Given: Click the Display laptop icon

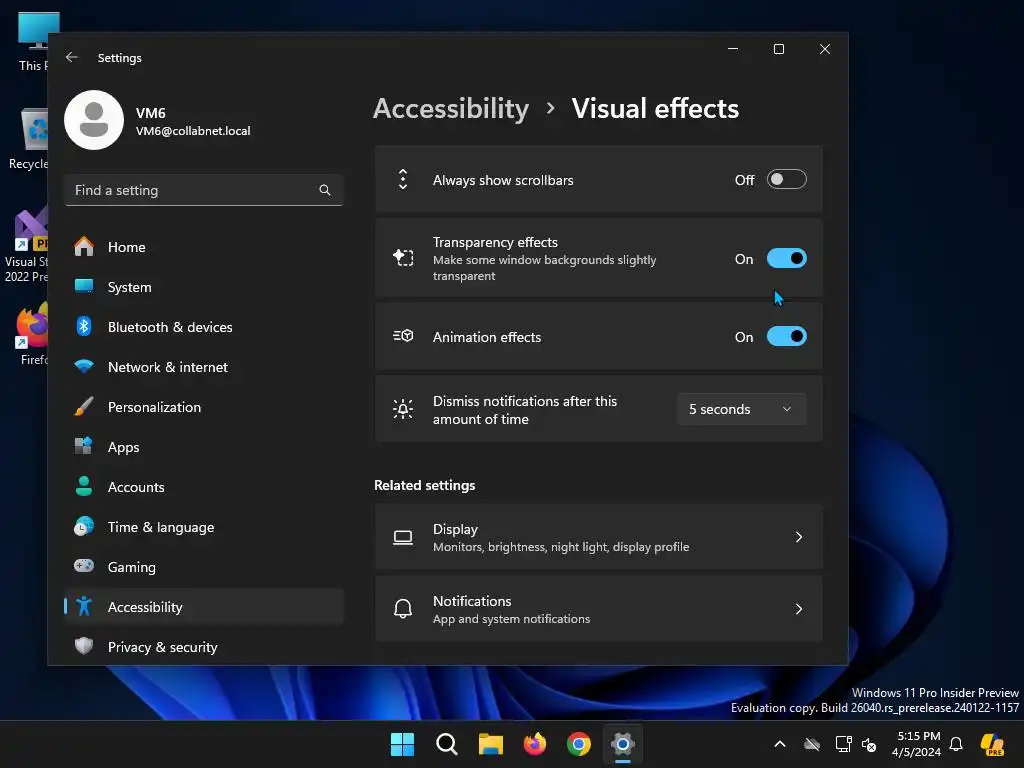Looking at the screenshot, I should (x=403, y=537).
